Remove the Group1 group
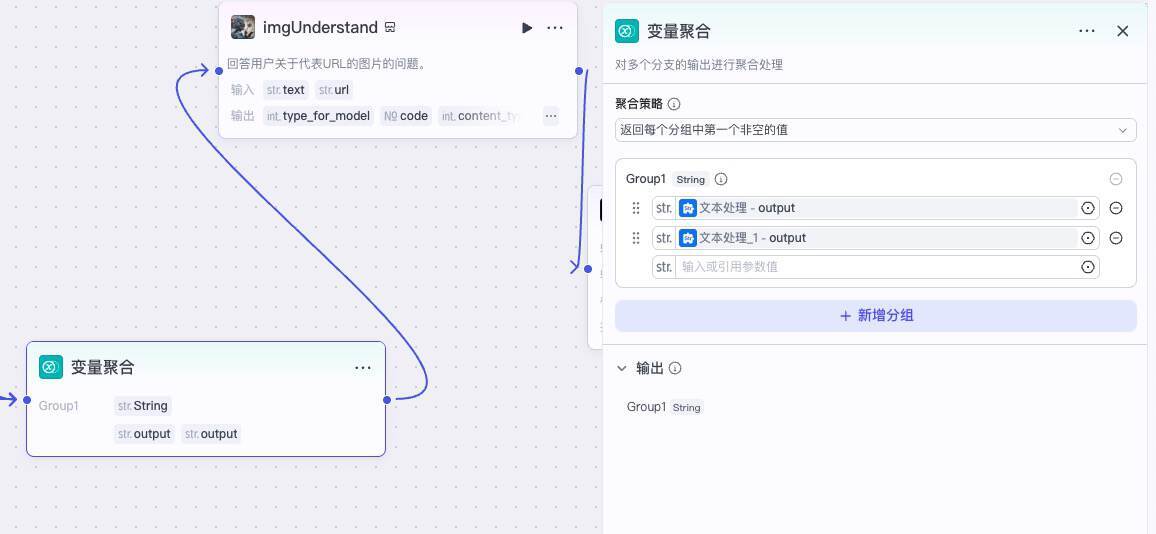Image resolution: width=1156 pixels, height=534 pixels. (1116, 179)
